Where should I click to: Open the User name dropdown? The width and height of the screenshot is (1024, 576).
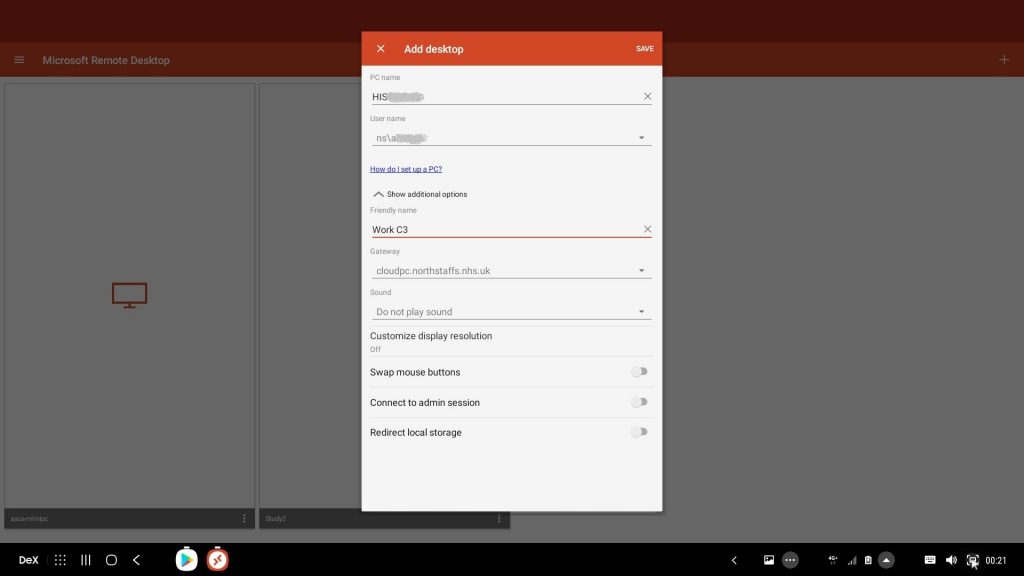click(641, 138)
